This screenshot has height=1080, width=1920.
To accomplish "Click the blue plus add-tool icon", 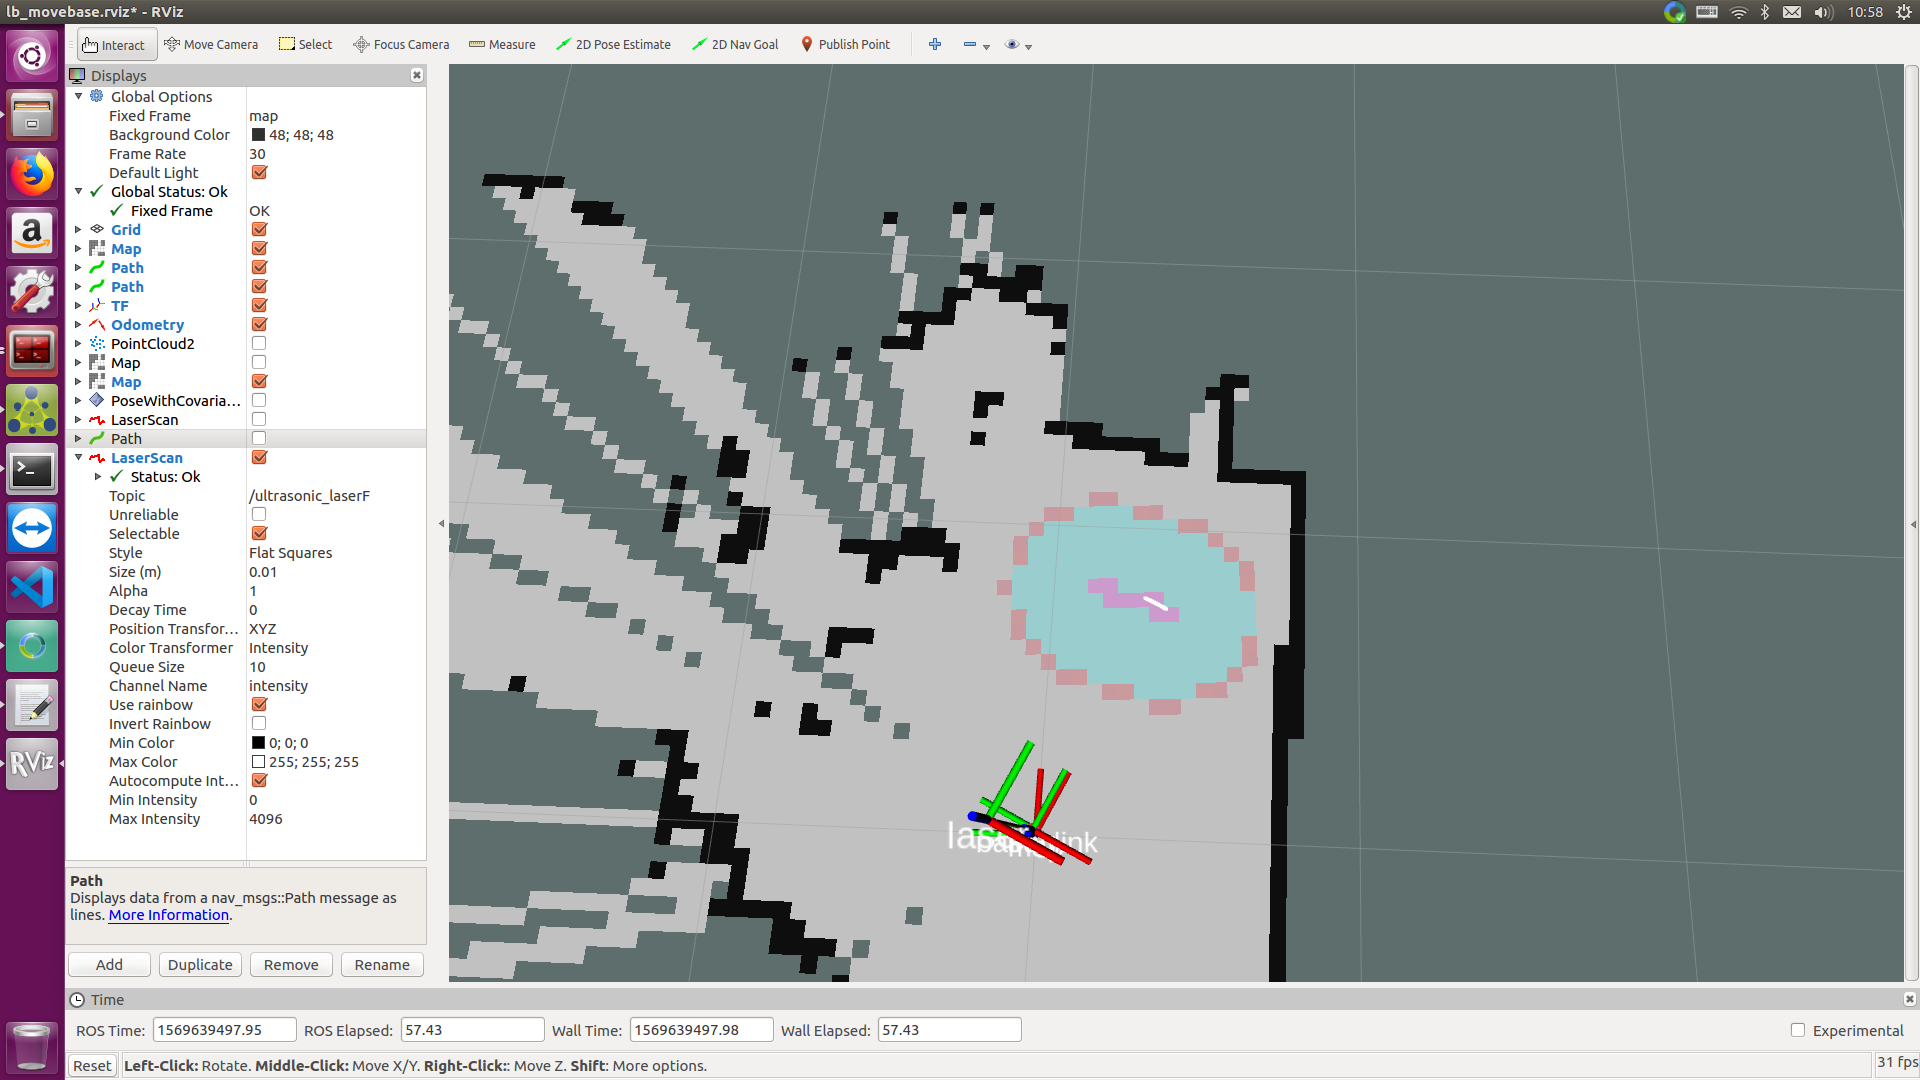I will point(935,44).
